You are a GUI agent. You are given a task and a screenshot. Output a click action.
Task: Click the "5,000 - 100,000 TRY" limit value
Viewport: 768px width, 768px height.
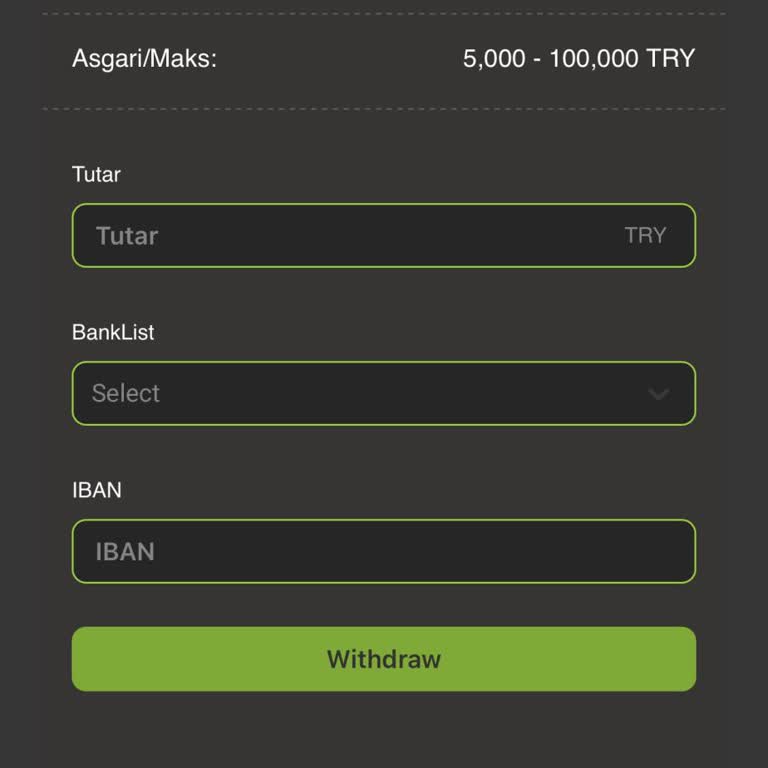click(x=578, y=58)
